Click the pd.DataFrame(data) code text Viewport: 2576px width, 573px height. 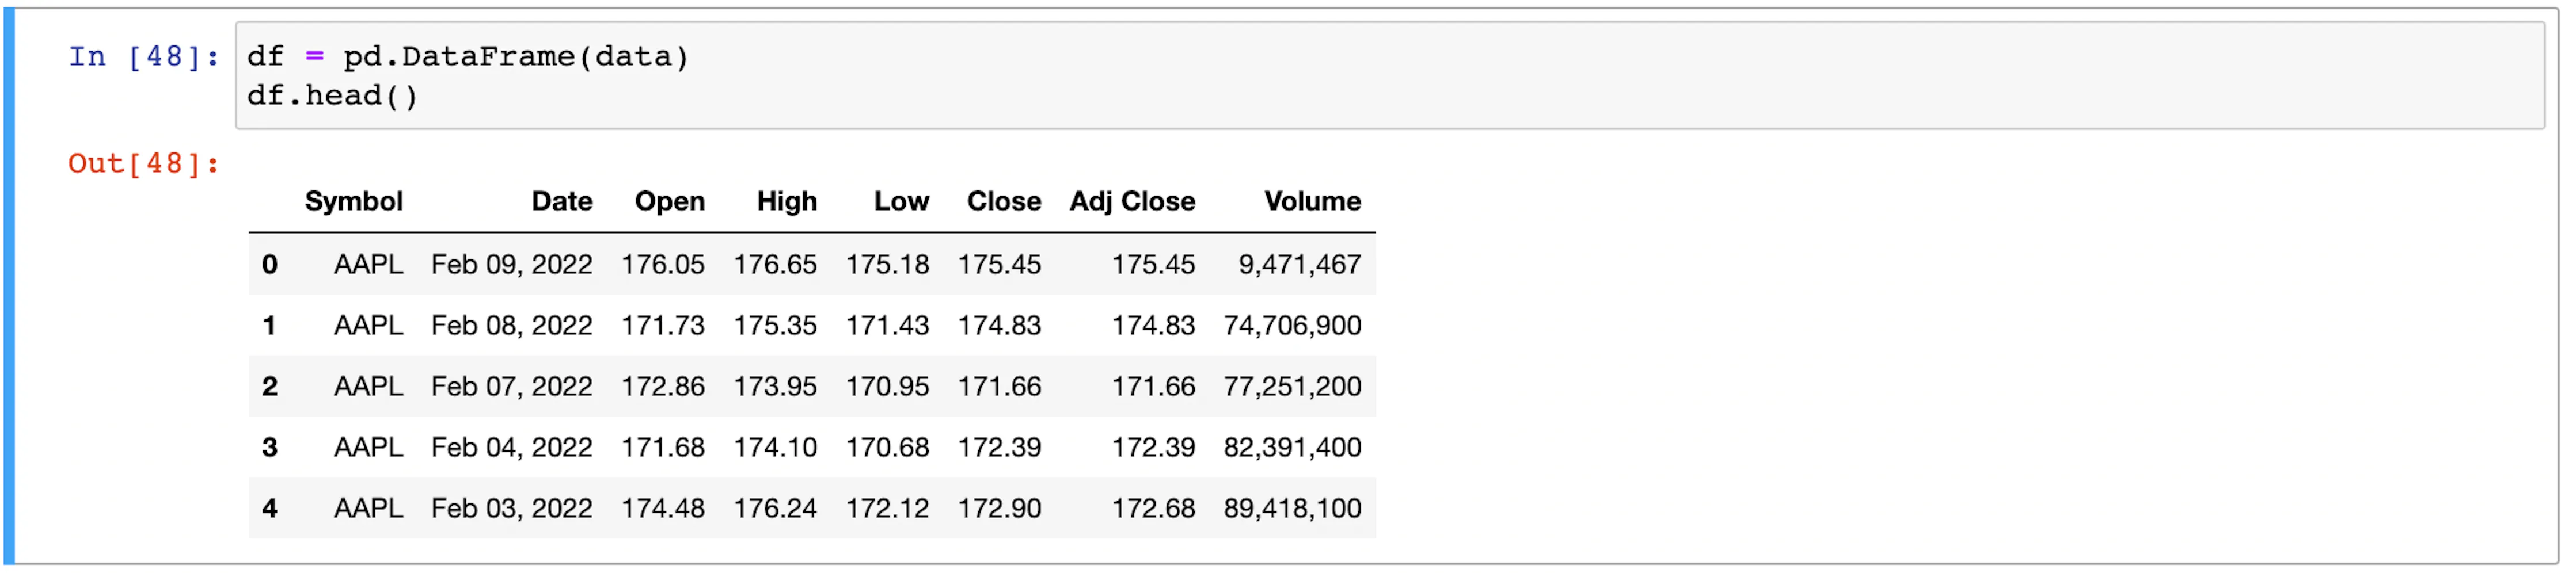[x=515, y=57]
